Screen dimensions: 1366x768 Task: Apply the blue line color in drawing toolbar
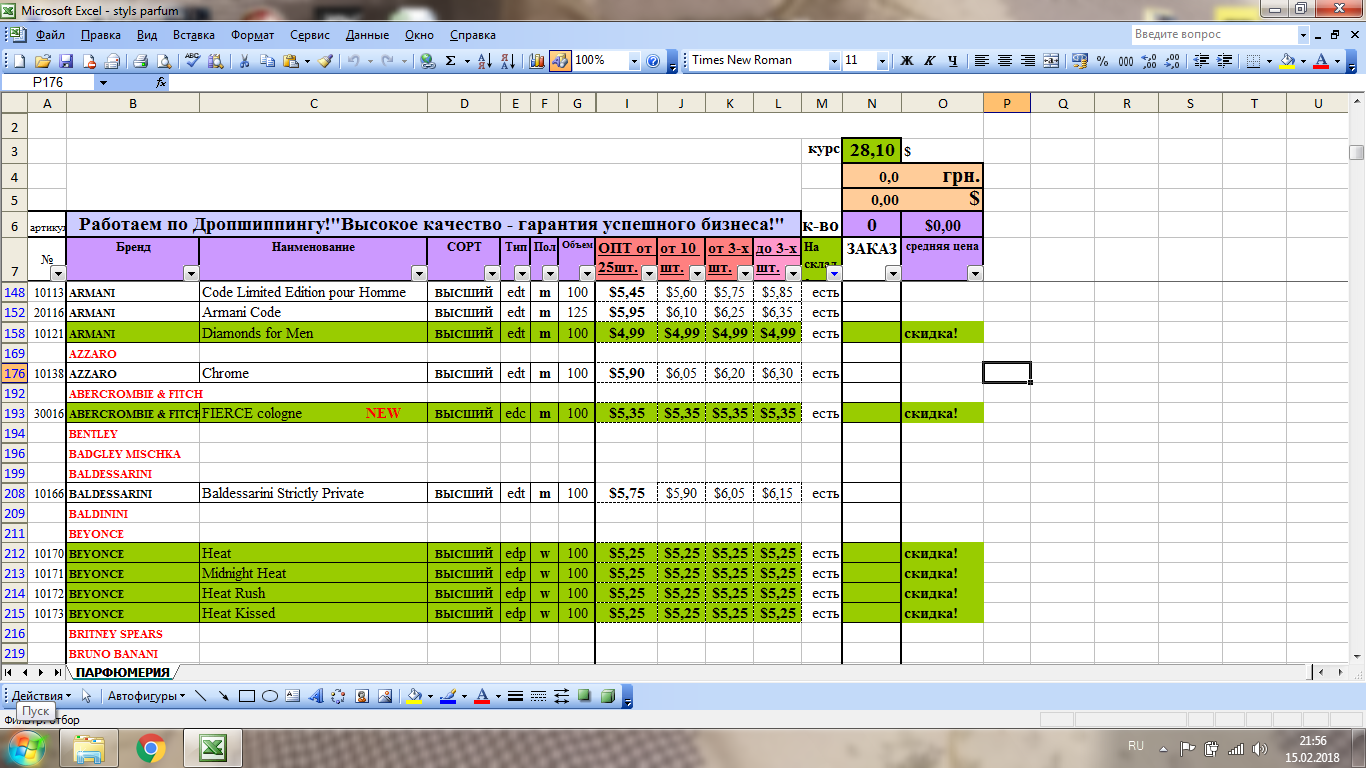coord(447,696)
